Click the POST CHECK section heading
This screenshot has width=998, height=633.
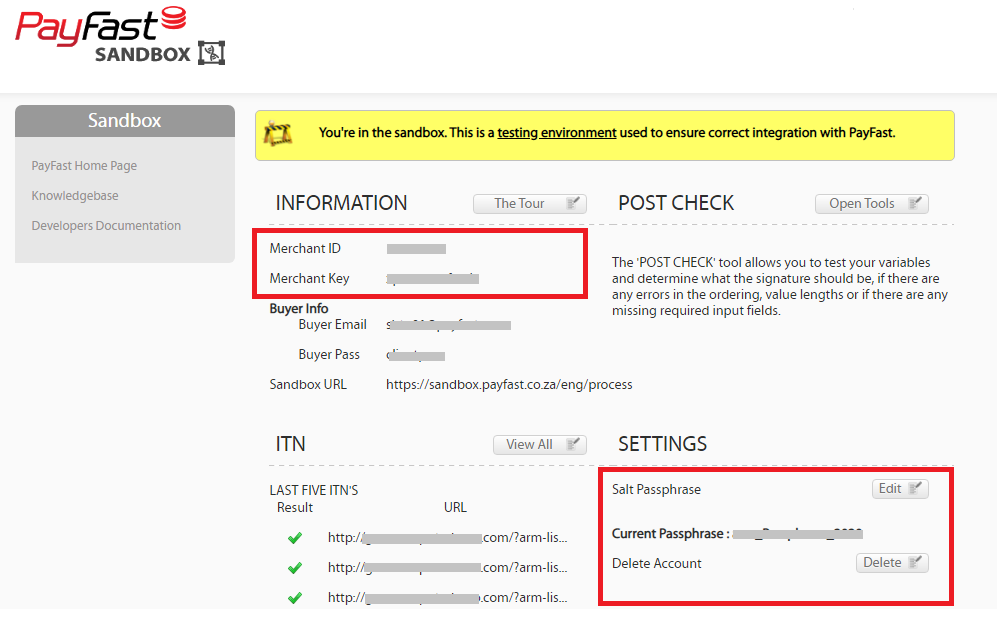click(x=676, y=203)
